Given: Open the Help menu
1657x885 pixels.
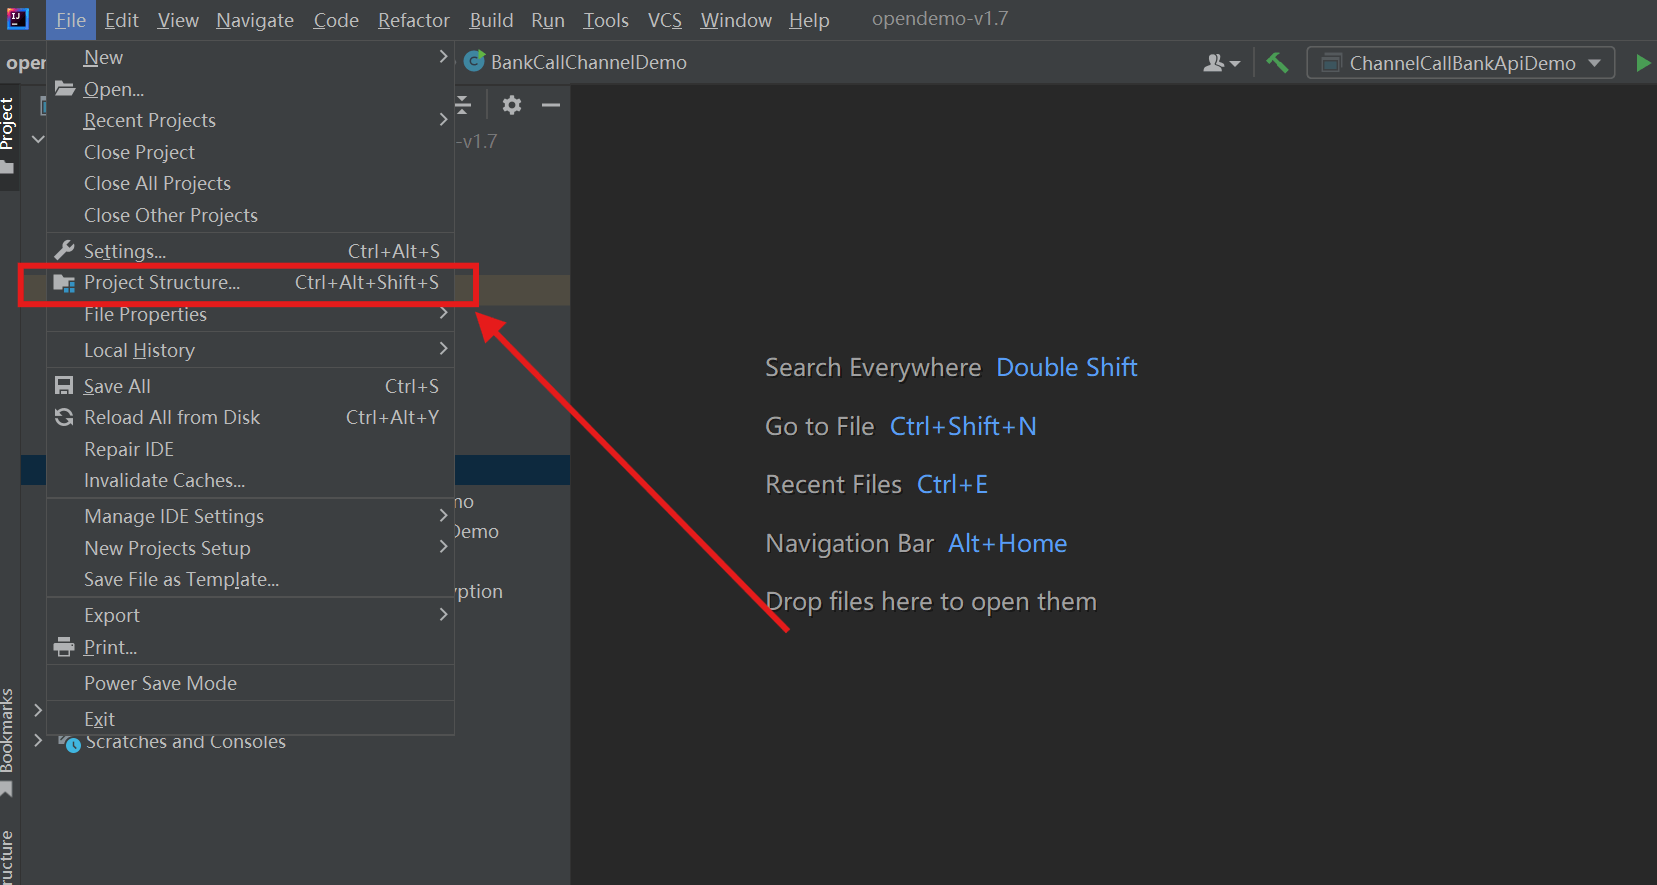Looking at the screenshot, I should 809,20.
